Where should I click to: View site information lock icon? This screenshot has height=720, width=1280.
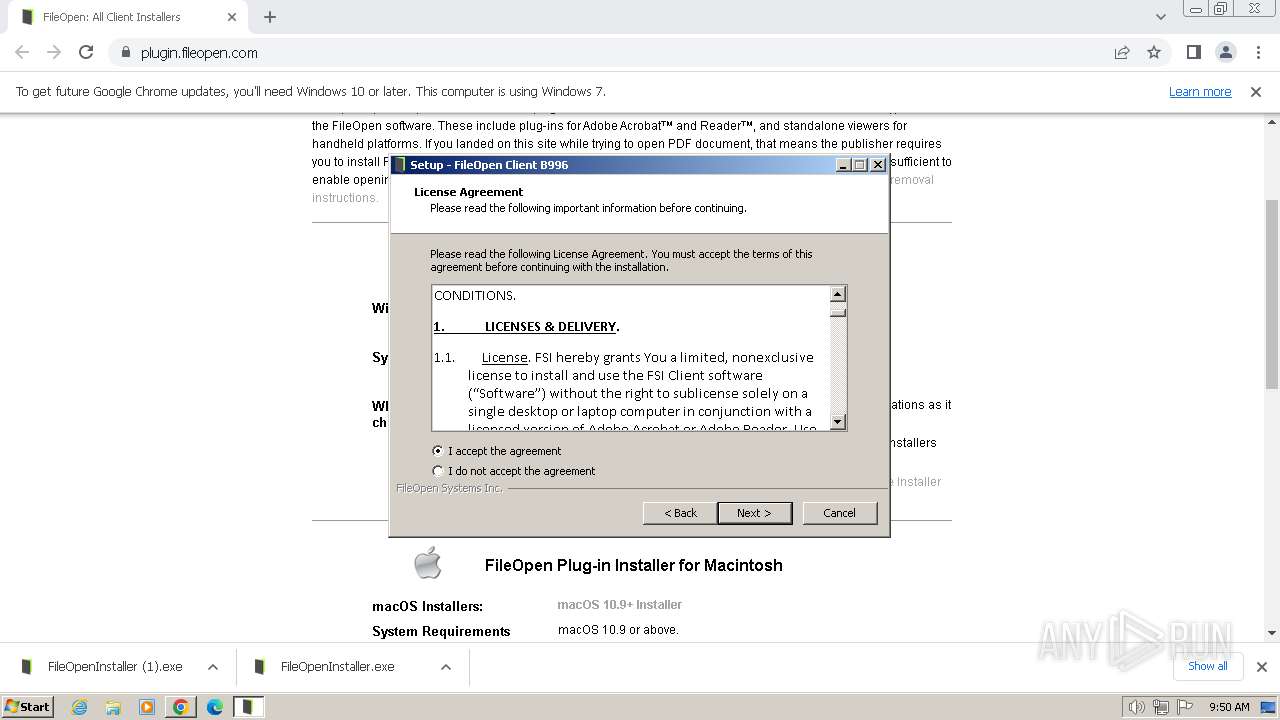(125, 53)
